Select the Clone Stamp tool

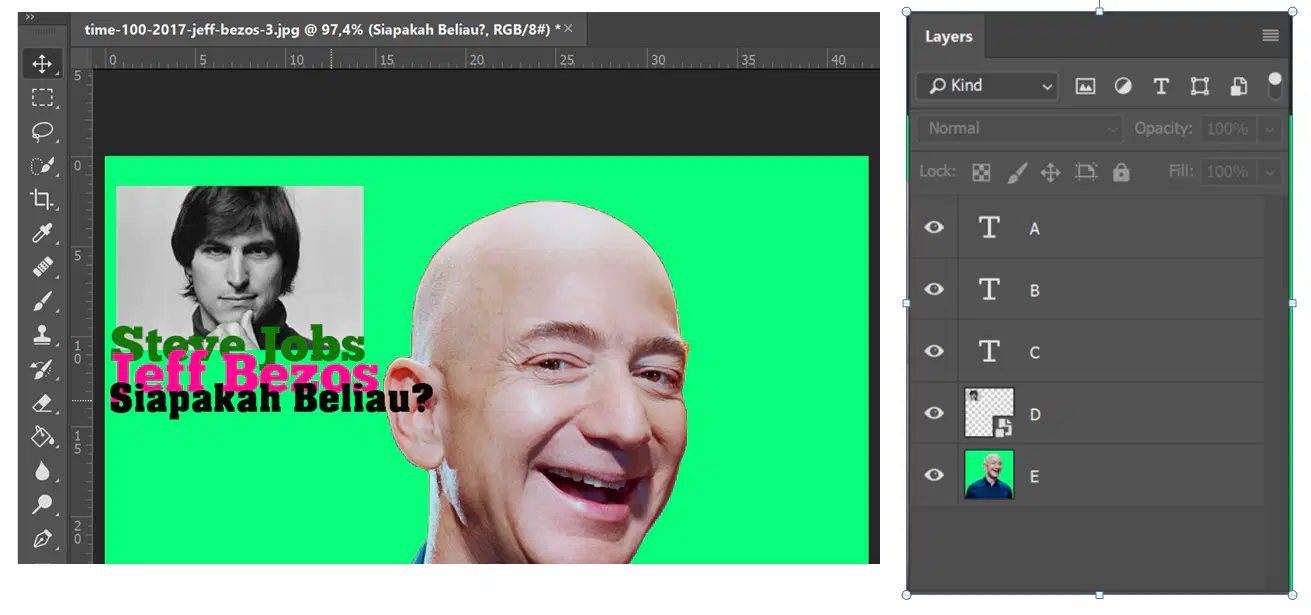(x=42, y=335)
